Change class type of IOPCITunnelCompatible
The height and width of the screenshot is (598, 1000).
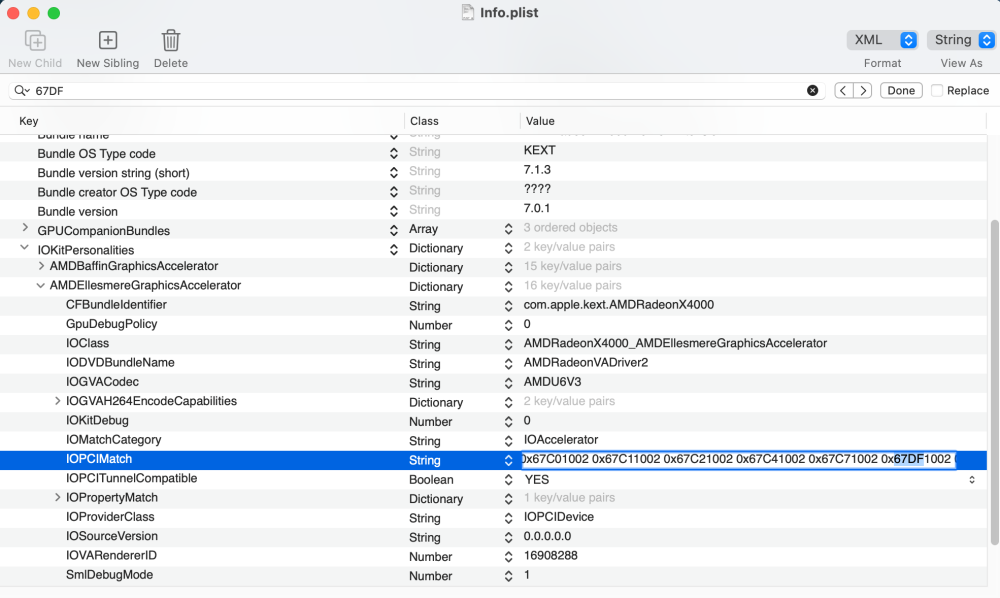click(508, 479)
